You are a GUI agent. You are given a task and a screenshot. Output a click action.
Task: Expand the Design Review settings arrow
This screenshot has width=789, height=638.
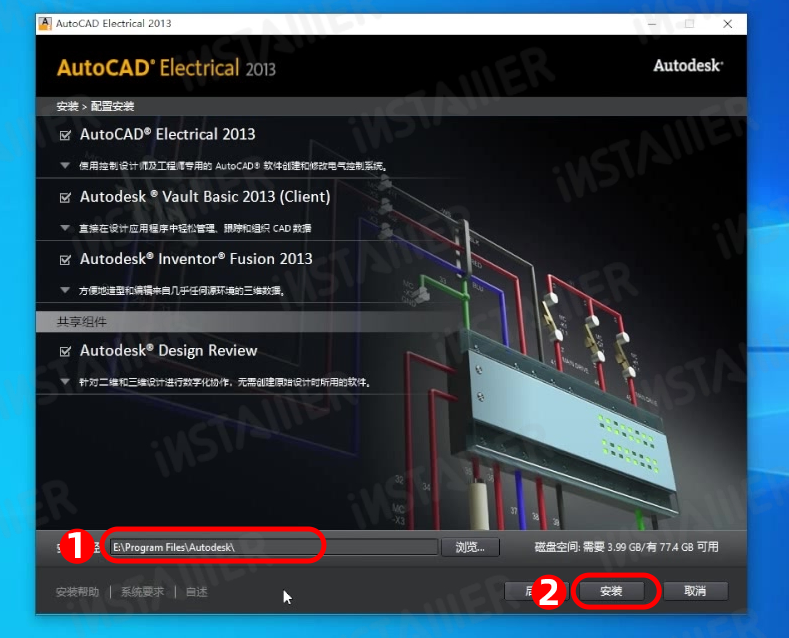click(65, 382)
